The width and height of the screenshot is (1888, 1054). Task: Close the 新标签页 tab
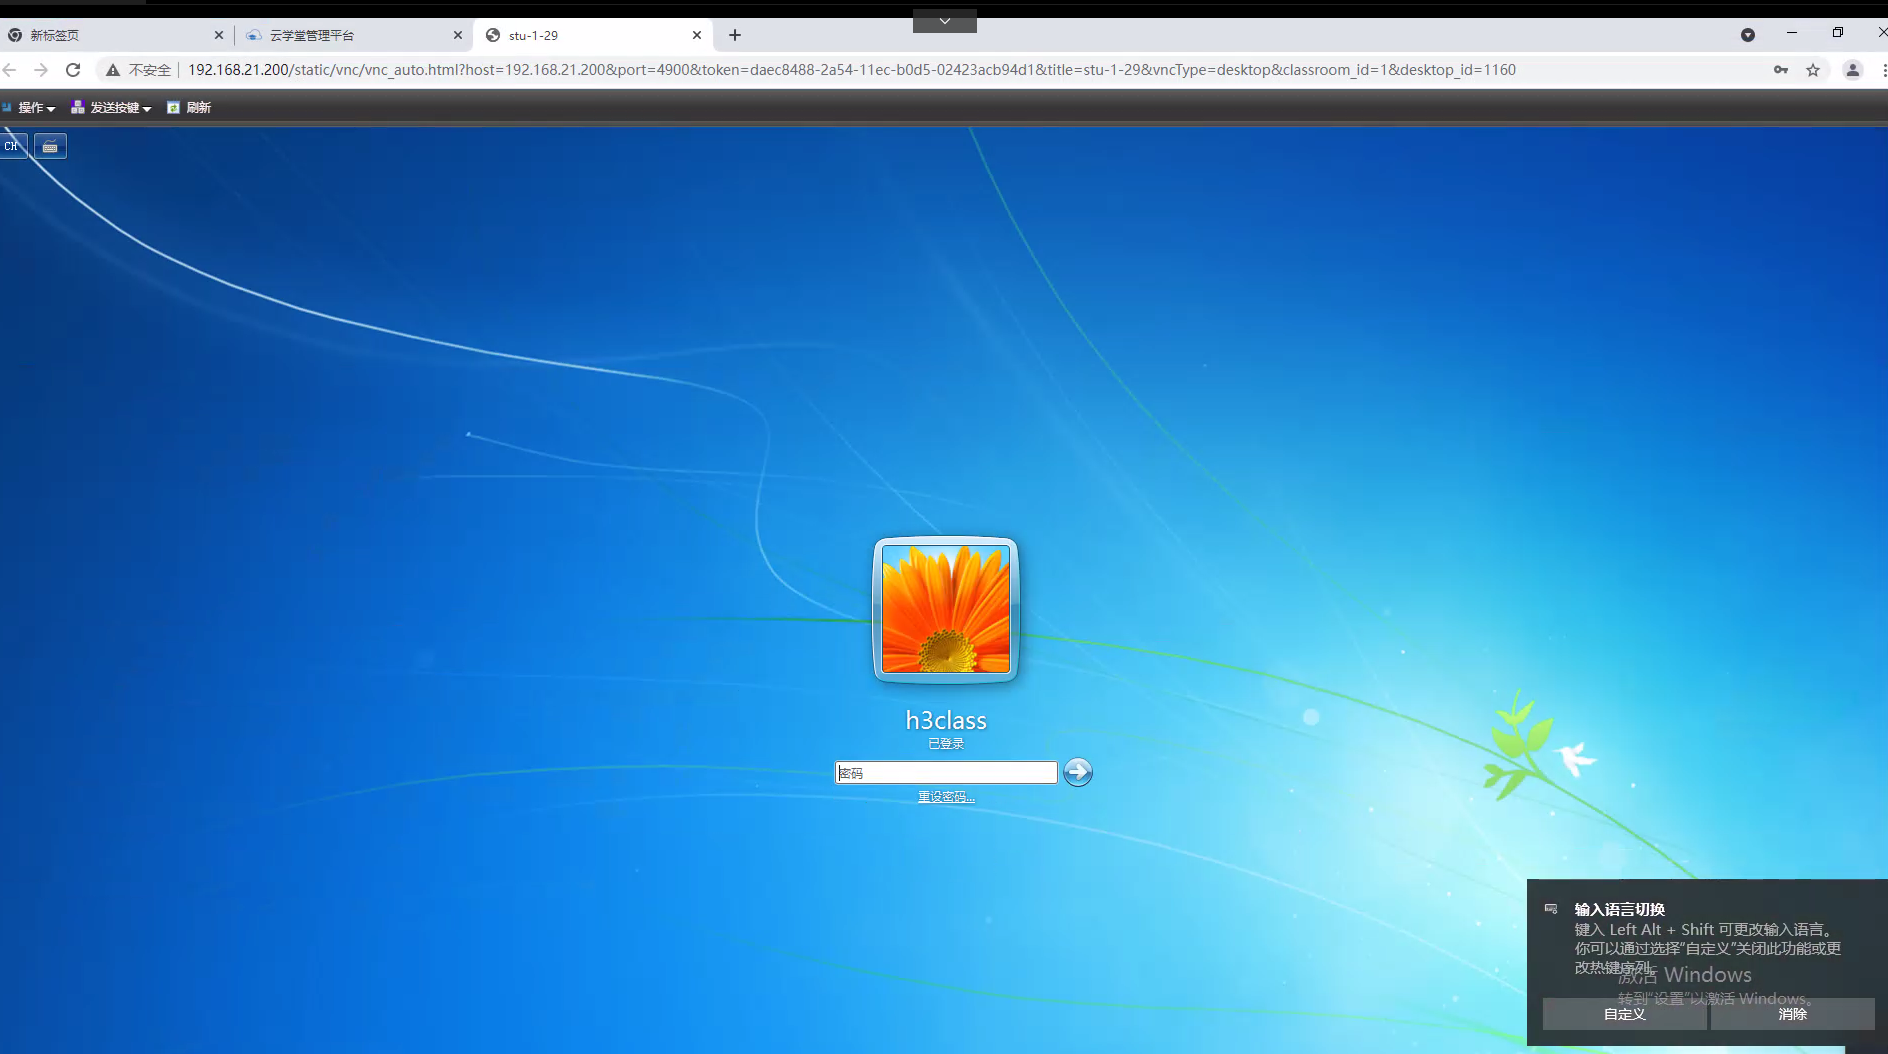(219, 35)
